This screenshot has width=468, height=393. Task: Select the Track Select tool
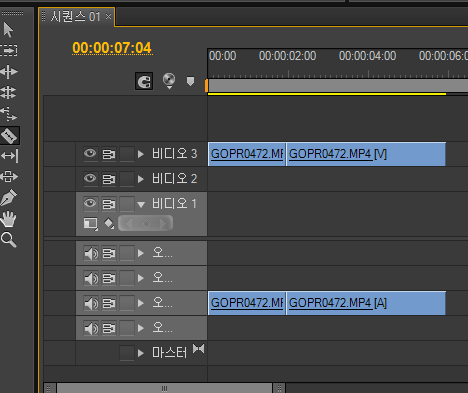pyautogui.click(x=9, y=50)
